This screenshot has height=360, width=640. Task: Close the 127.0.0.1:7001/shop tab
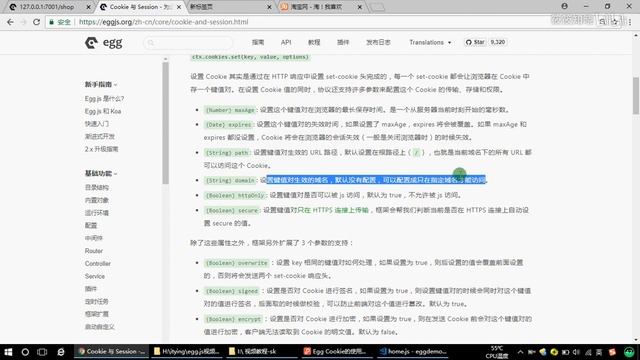pos(89,7)
